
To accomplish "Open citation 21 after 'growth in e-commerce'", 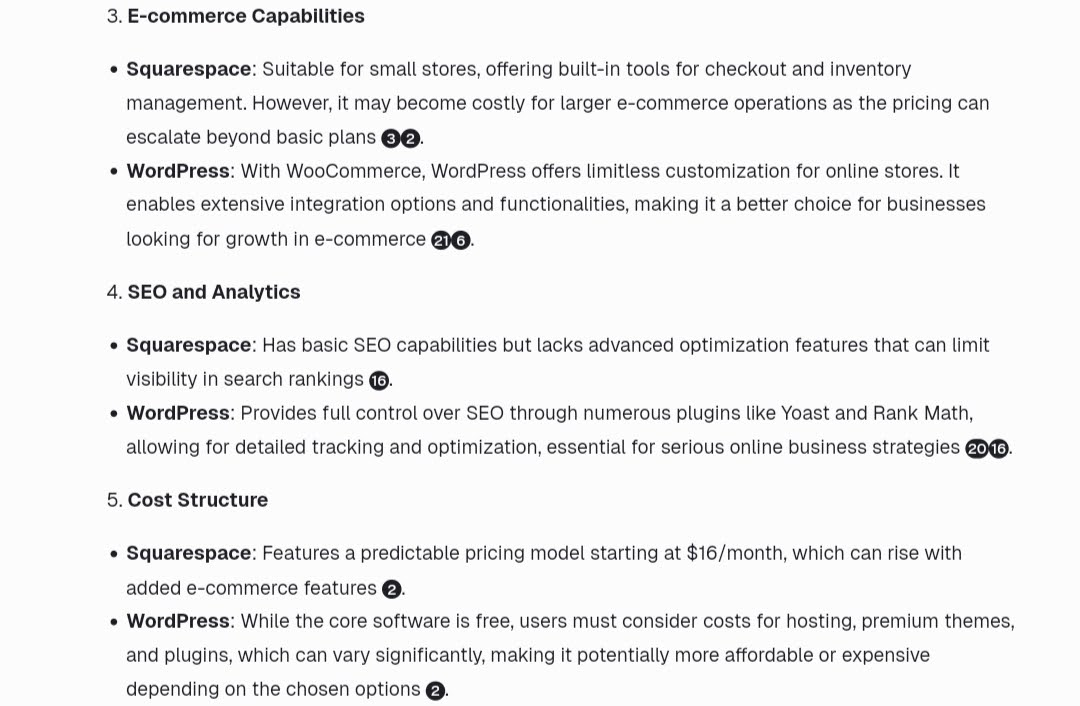I will tap(441, 240).
